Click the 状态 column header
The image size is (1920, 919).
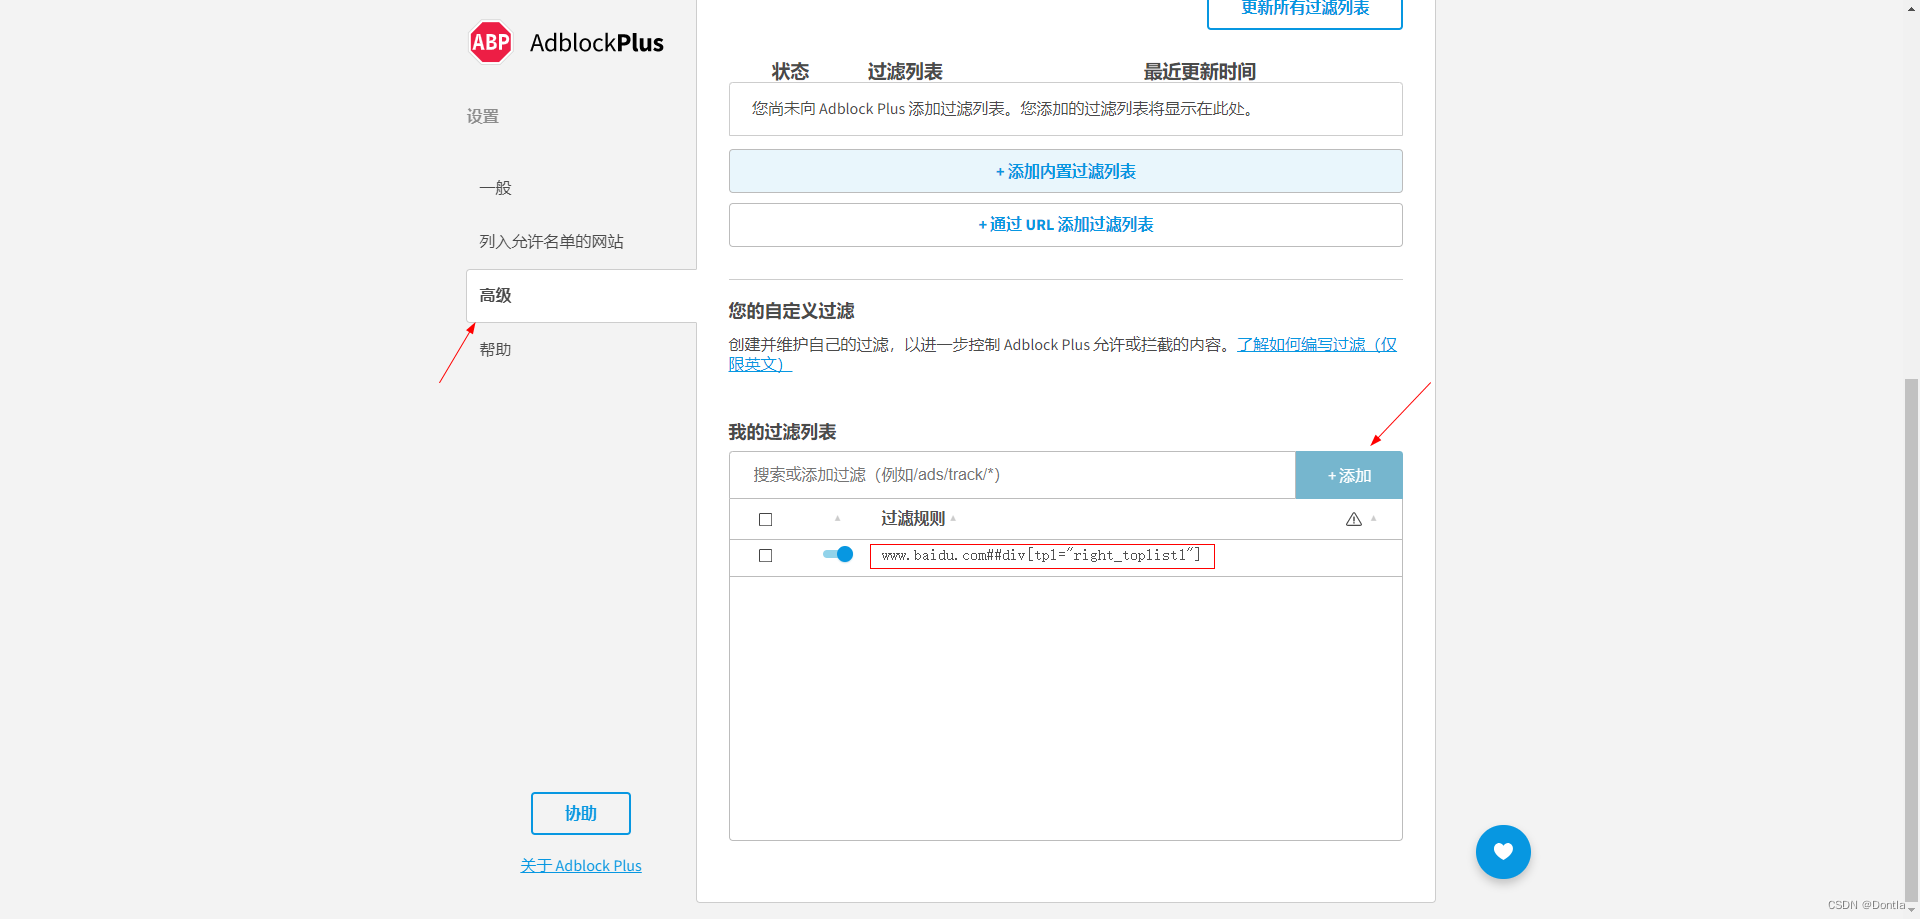[x=790, y=71]
